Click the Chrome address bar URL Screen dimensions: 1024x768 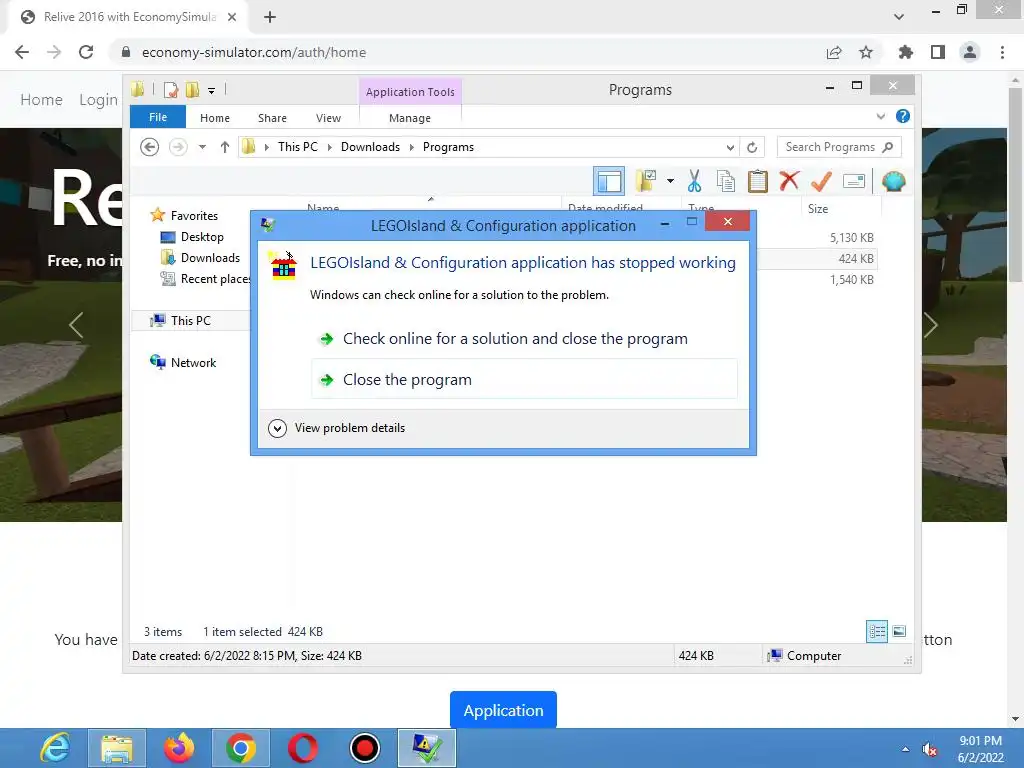click(253, 52)
